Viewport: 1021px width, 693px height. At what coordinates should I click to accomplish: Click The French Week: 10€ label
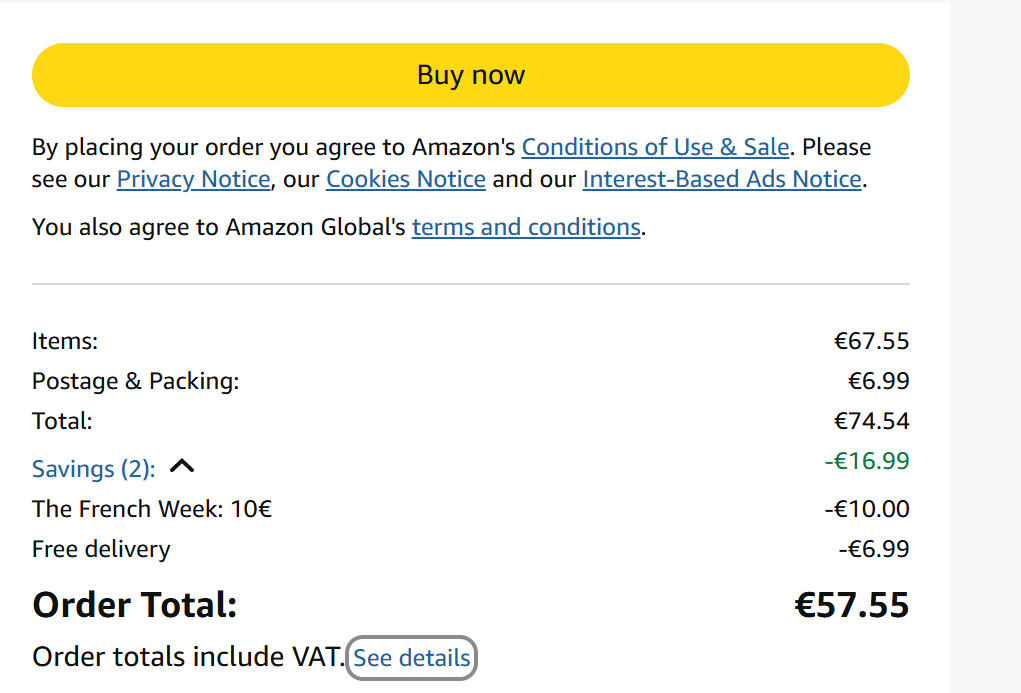152,509
